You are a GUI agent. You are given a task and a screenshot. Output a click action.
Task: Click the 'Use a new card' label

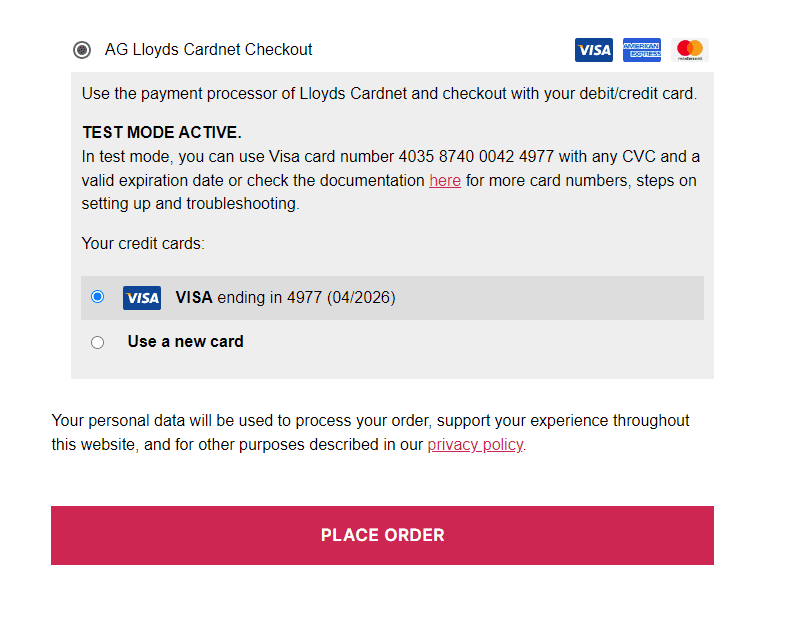[185, 342]
